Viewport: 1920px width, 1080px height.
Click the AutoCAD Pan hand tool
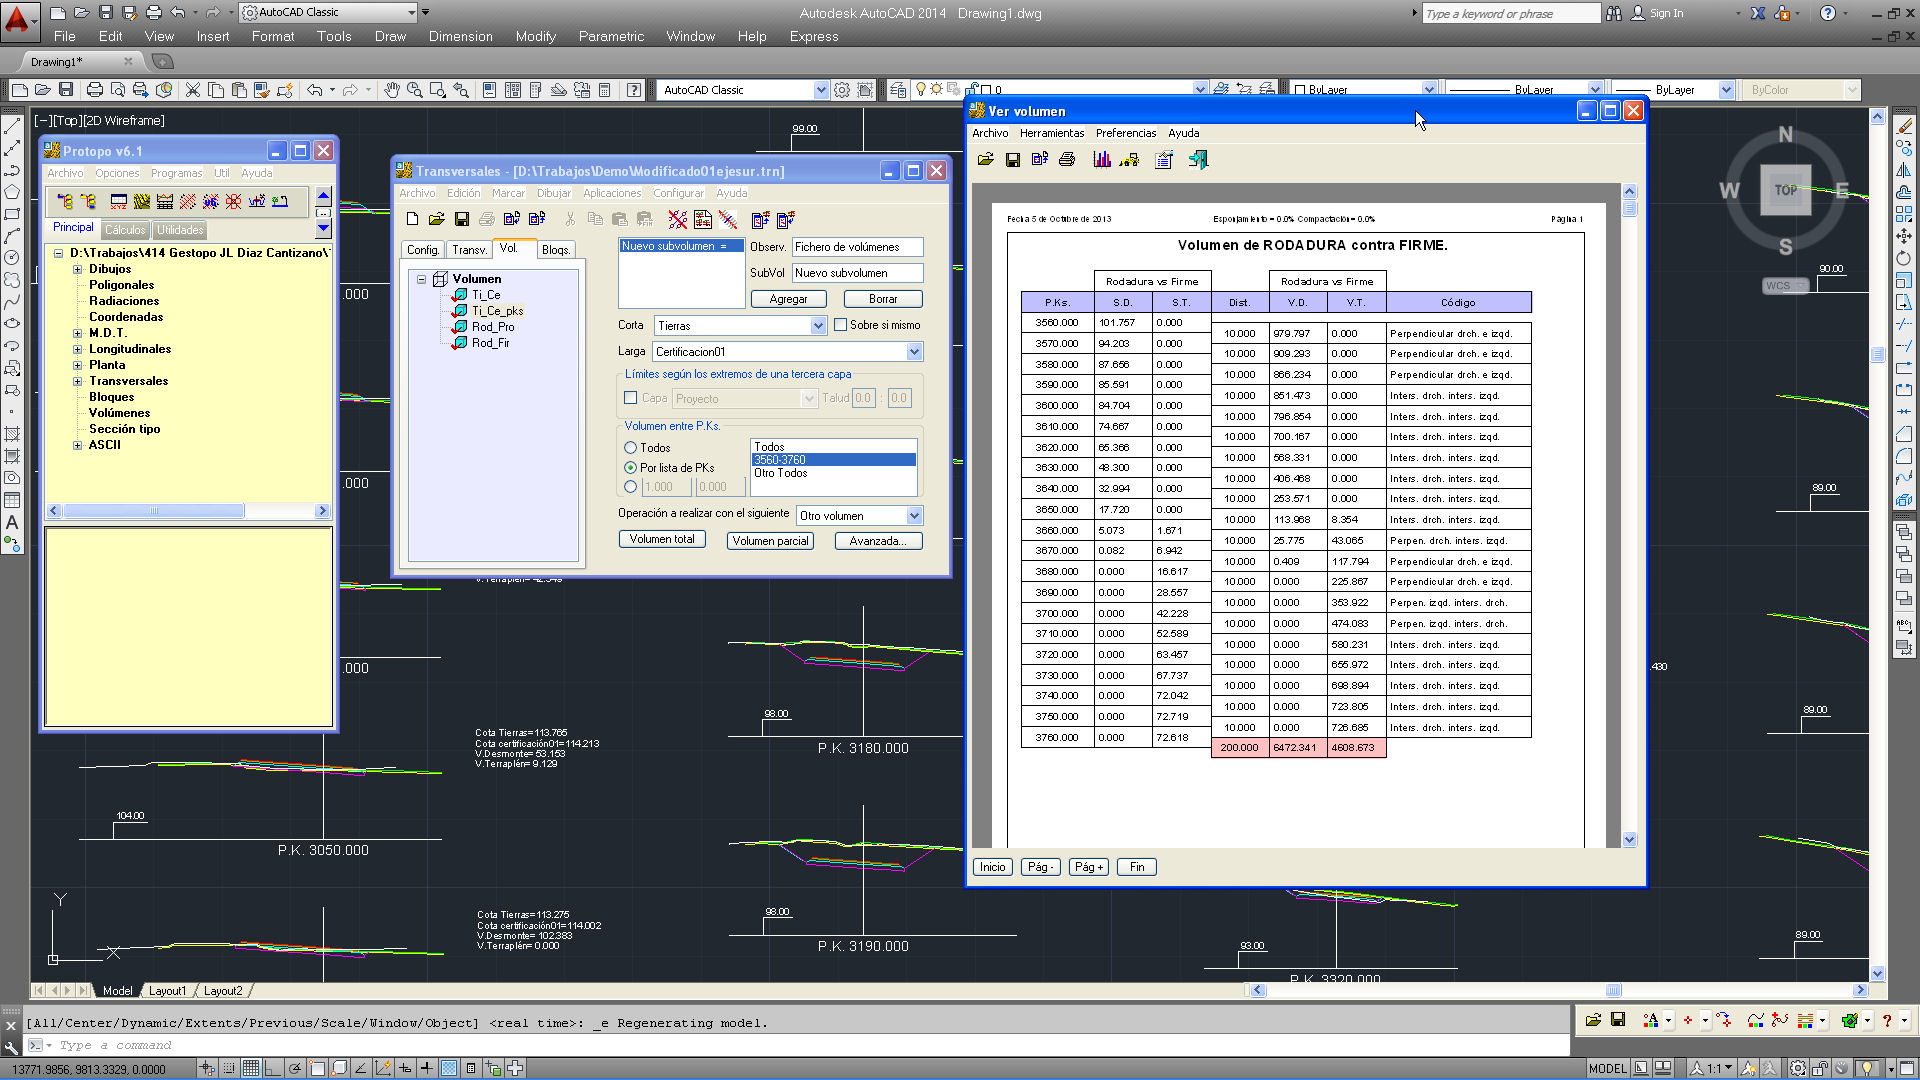(x=392, y=90)
